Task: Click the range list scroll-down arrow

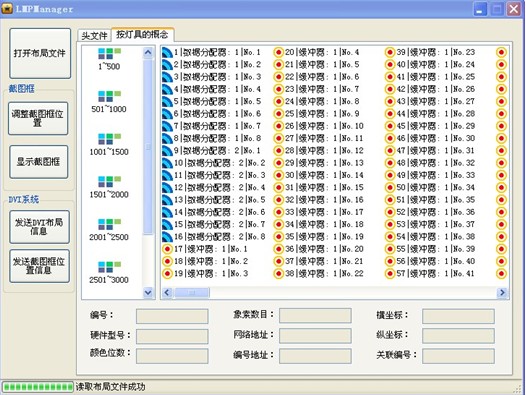Action: click(148, 293)
